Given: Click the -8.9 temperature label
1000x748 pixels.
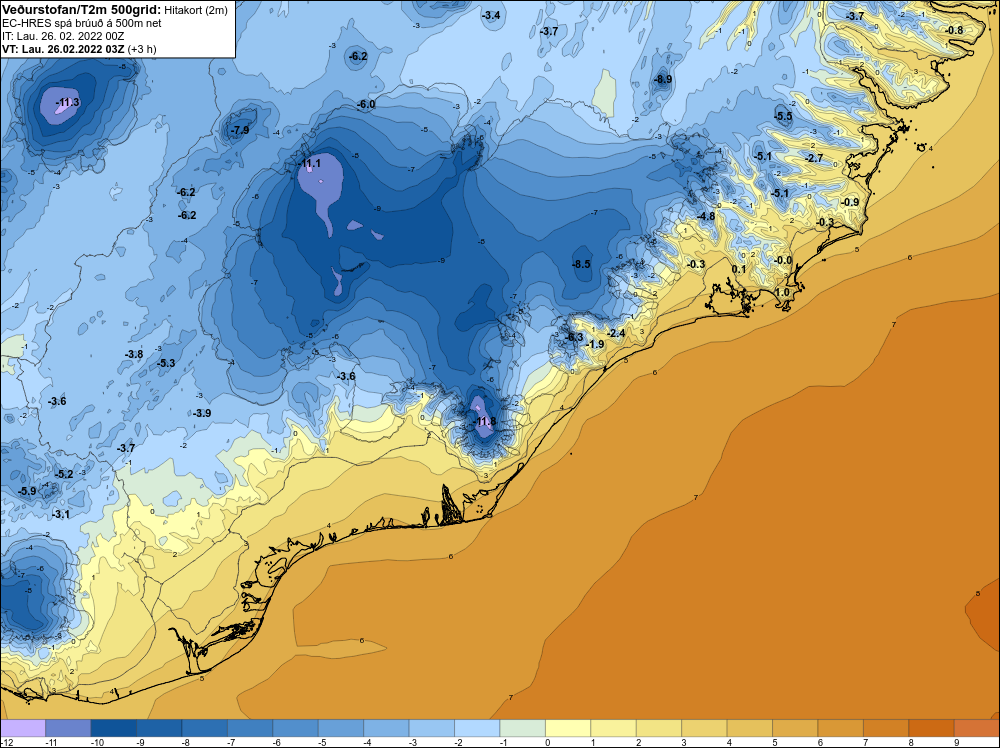Looking at the screenshot, I should tap(663, 79).
